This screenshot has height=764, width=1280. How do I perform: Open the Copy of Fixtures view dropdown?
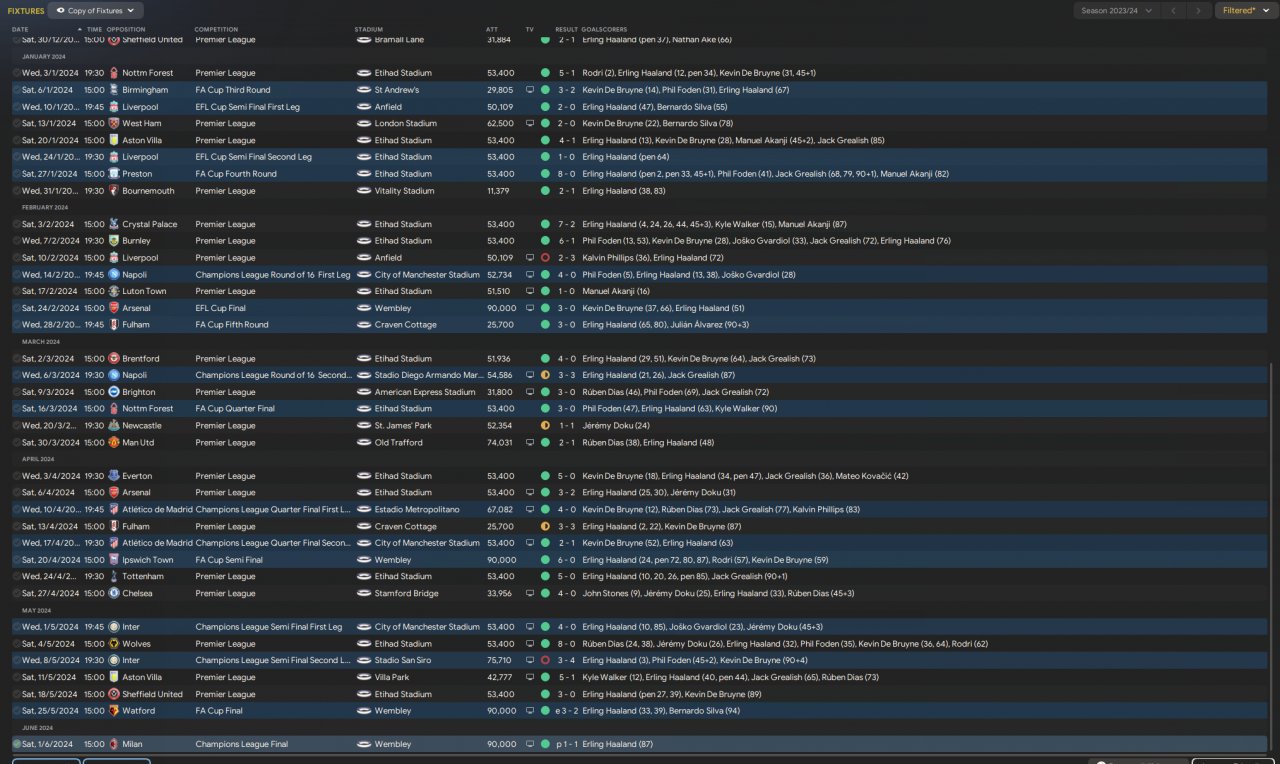[x=96, y=10]
